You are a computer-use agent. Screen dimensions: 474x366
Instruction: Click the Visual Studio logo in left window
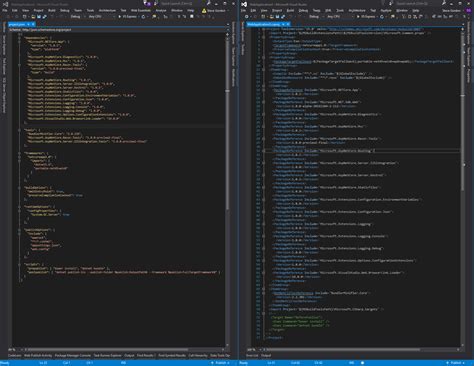pos(5,4)
